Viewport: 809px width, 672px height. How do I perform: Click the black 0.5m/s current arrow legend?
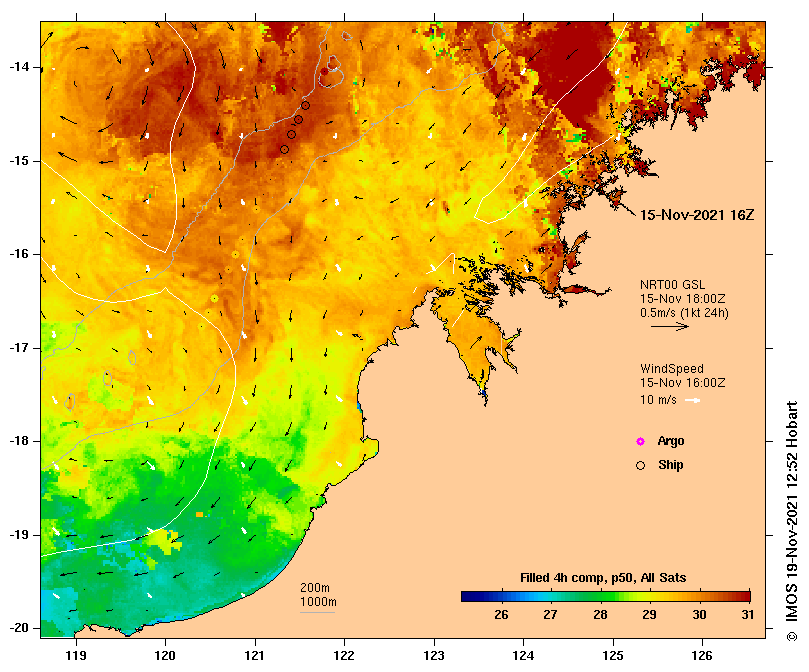coord(670,326)
